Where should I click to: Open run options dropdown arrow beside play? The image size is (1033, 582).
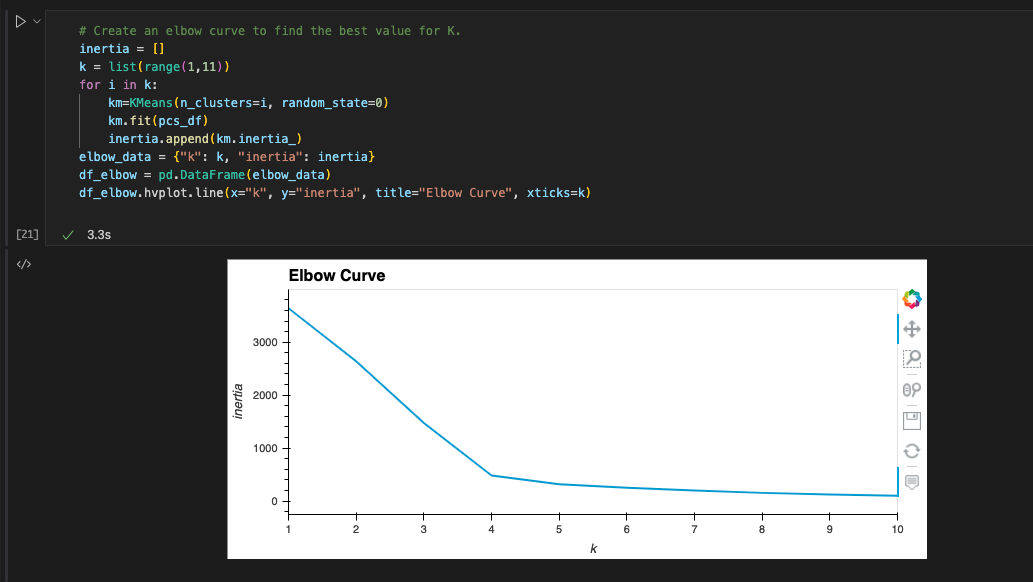click(37, 22)
